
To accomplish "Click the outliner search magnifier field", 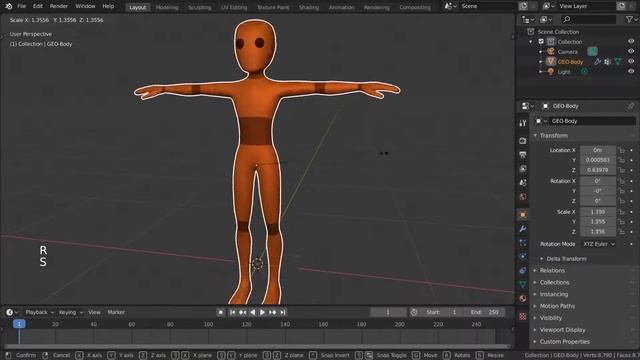I will point(588,19).
